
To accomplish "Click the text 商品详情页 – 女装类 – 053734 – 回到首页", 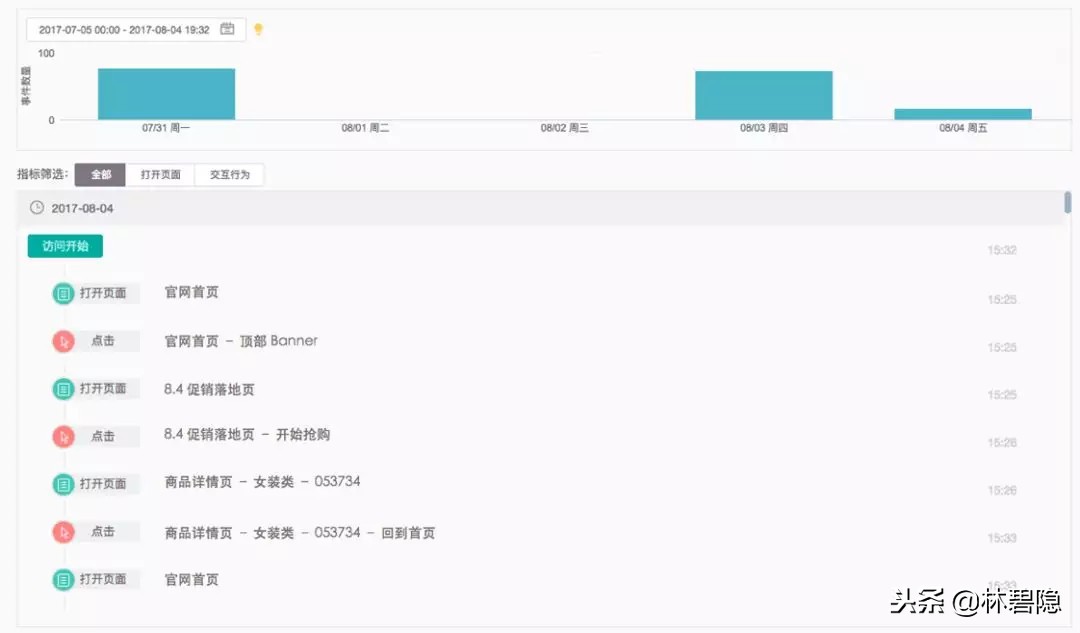I will click(x=300, y=532).
